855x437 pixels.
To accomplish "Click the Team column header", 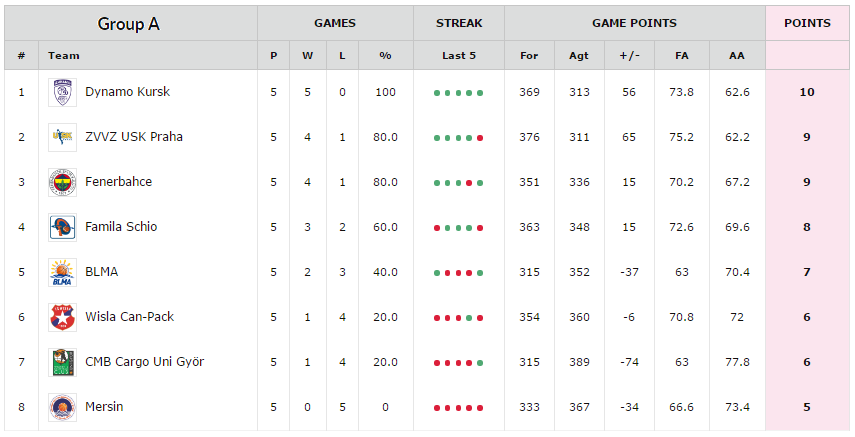I will click(x=64, y=56).
